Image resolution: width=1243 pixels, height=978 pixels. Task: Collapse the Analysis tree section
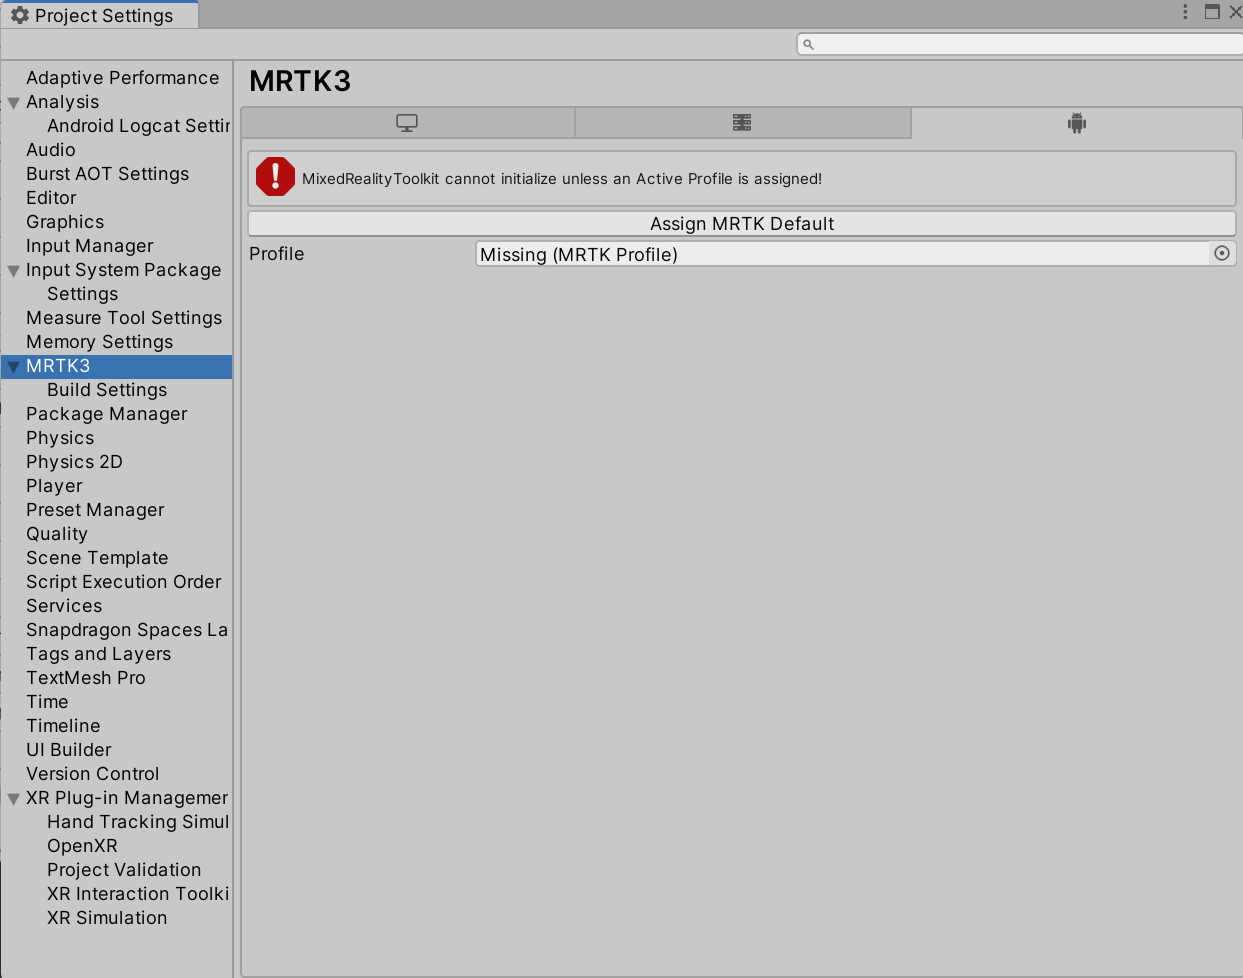(14, 102)
